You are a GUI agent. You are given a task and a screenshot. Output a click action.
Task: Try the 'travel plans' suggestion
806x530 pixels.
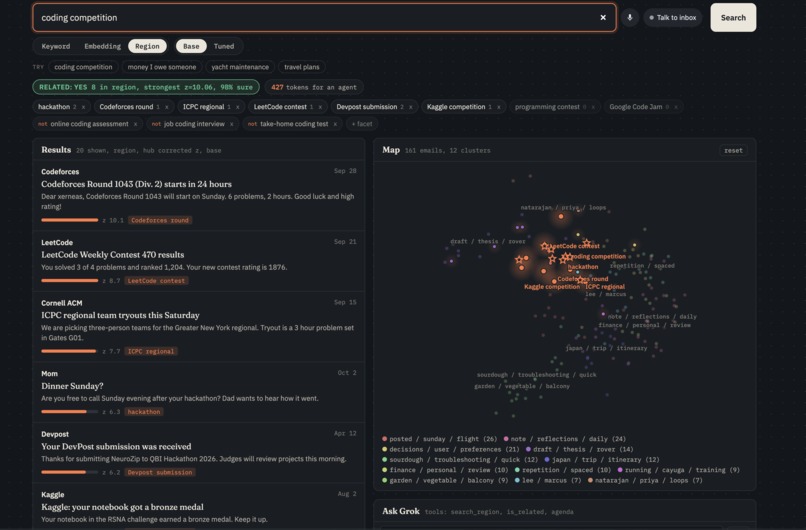tap(302, 67)
